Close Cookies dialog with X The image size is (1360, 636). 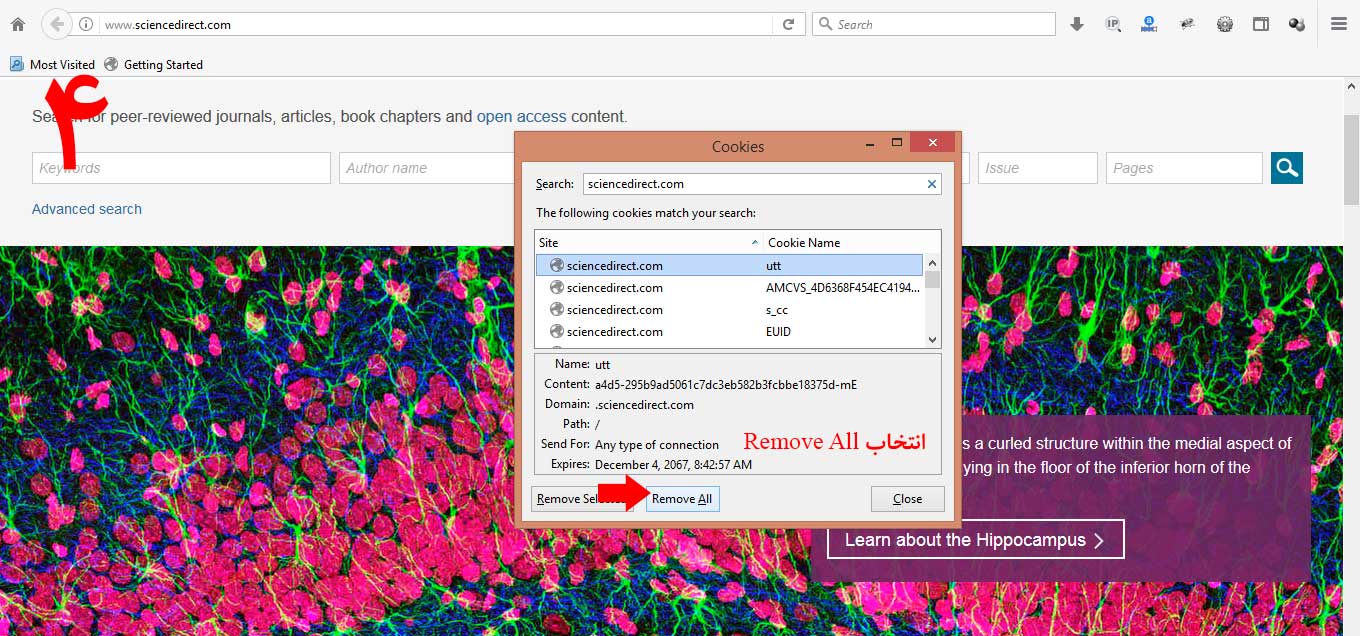(932, 143)
